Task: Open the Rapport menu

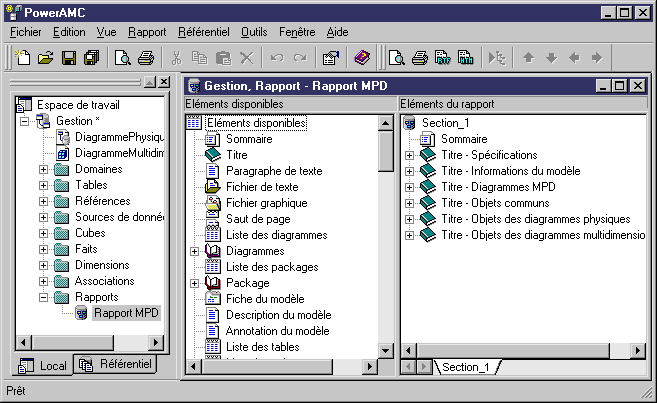Action: click(147, 32)
